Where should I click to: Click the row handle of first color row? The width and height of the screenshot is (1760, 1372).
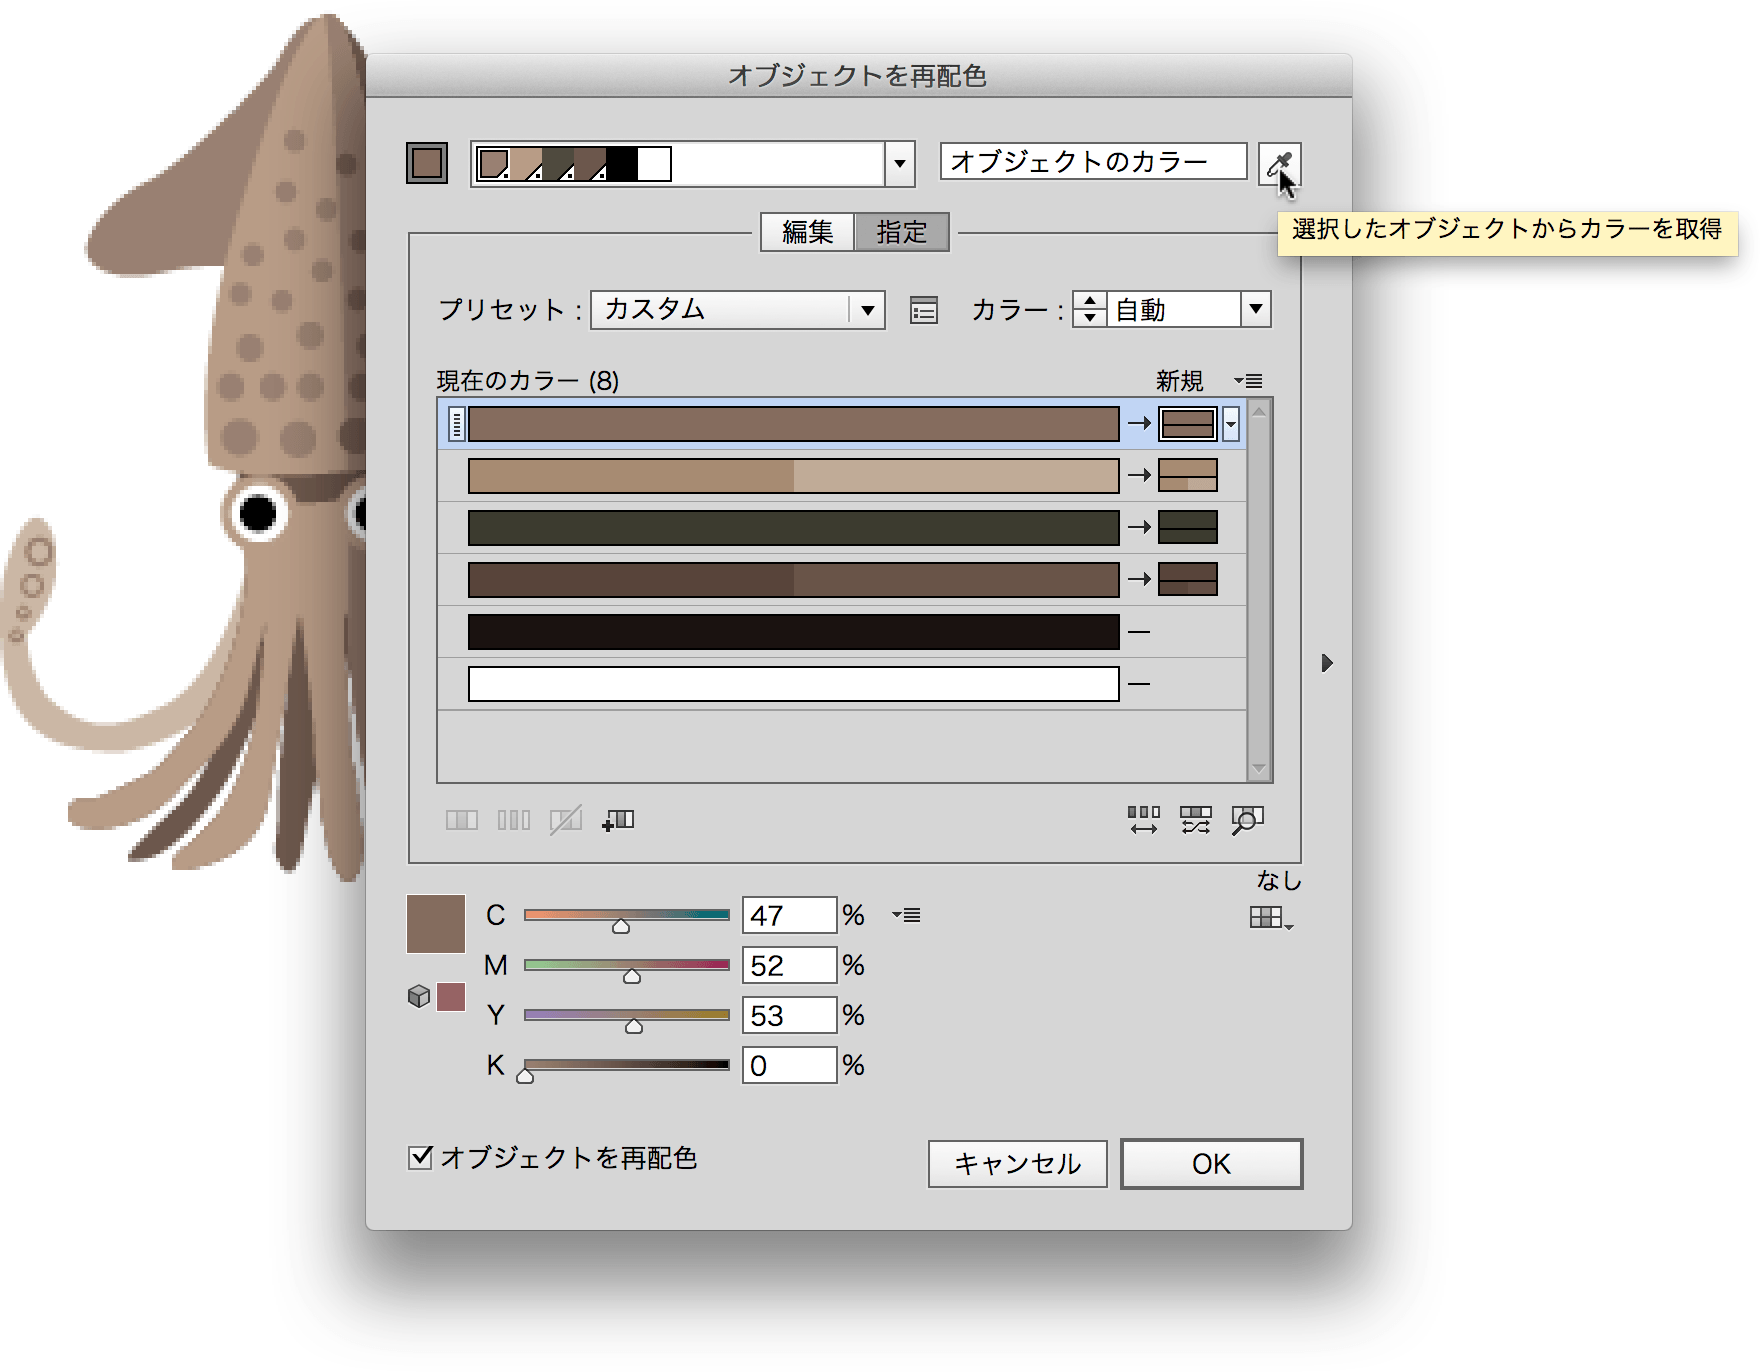coord(456,424)
